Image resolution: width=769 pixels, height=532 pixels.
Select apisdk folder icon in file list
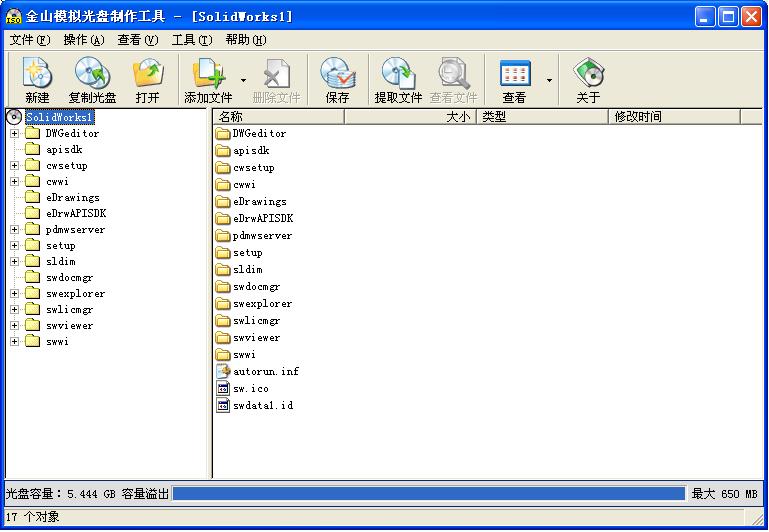[x=223, y=151]
